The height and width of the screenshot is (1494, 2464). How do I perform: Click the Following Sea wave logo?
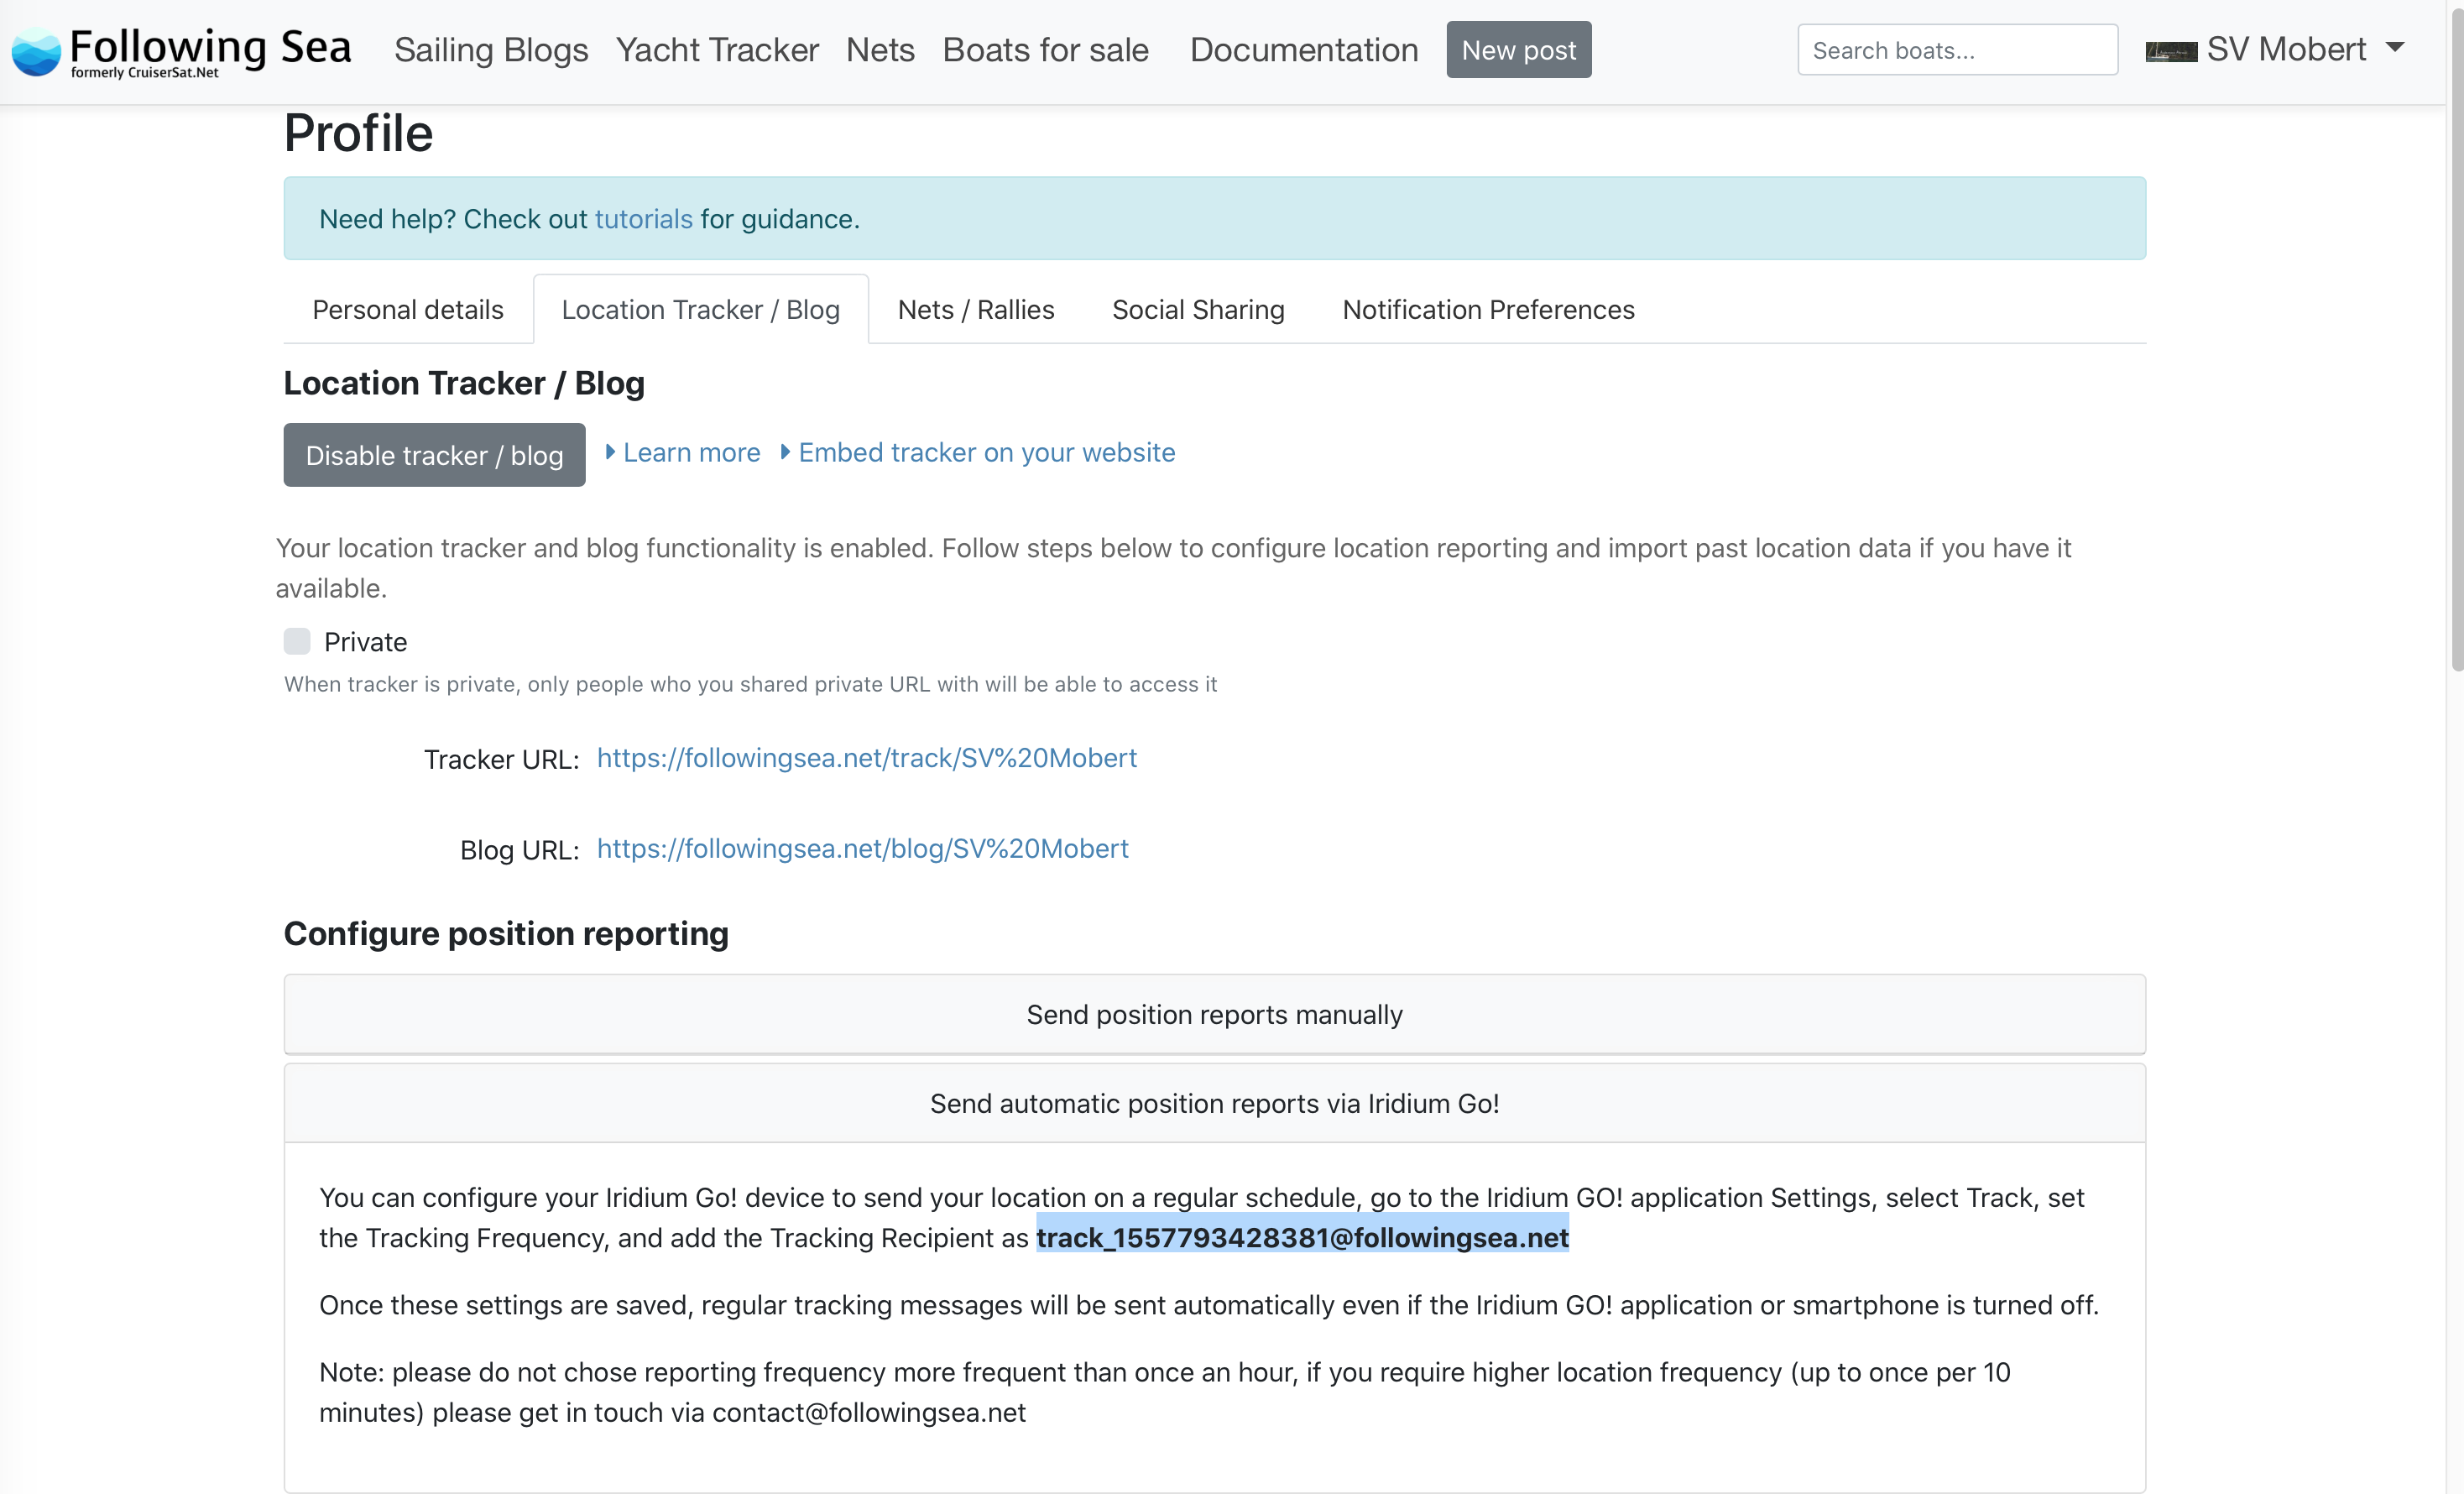(x=36, y=52)
